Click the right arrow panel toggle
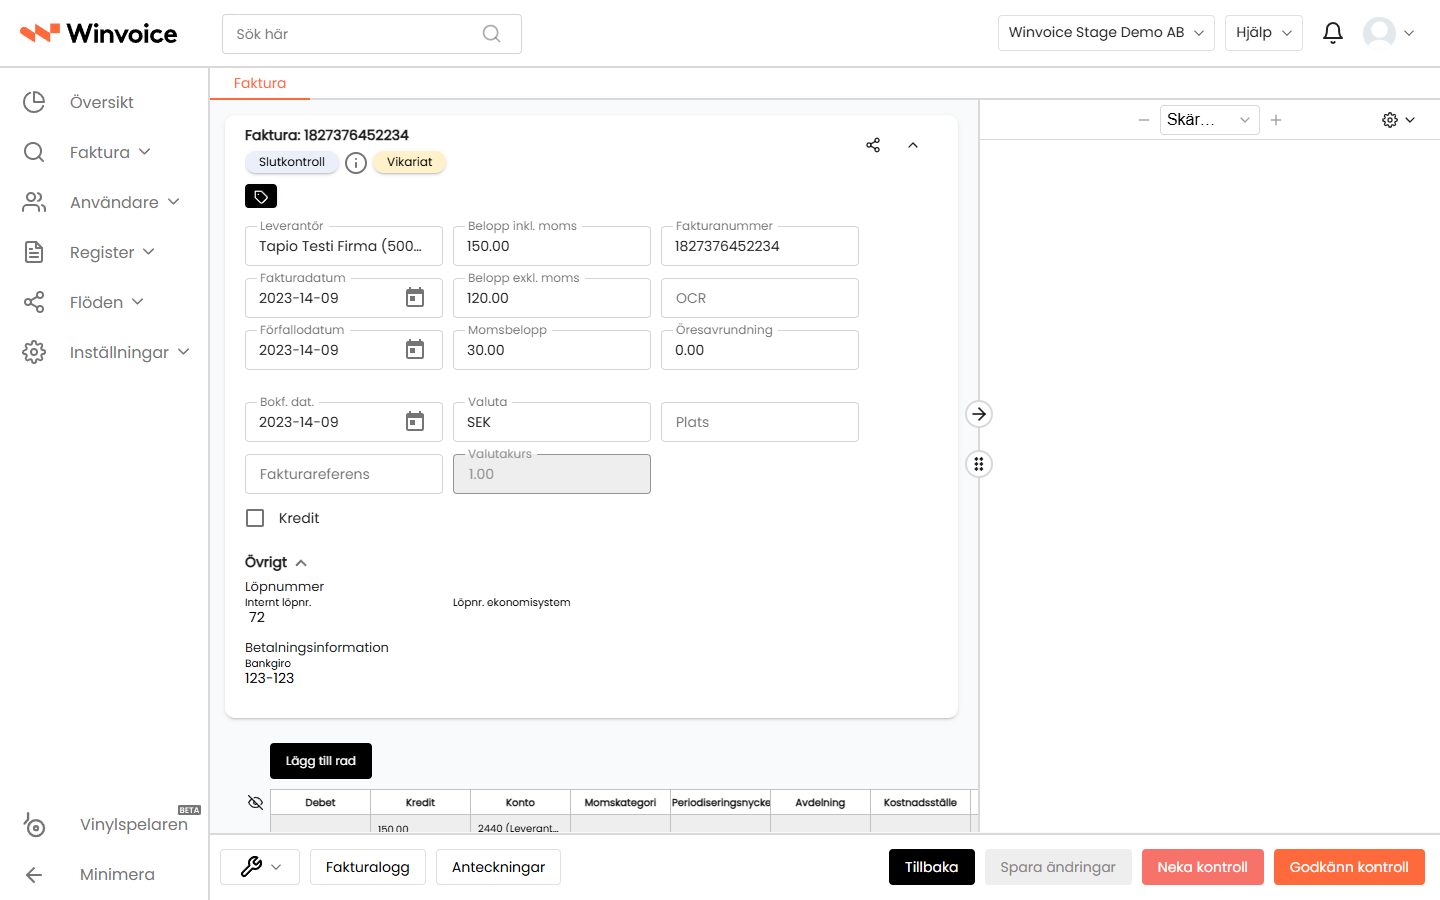The image size is (1440, 900). click(x=979, y=414)
